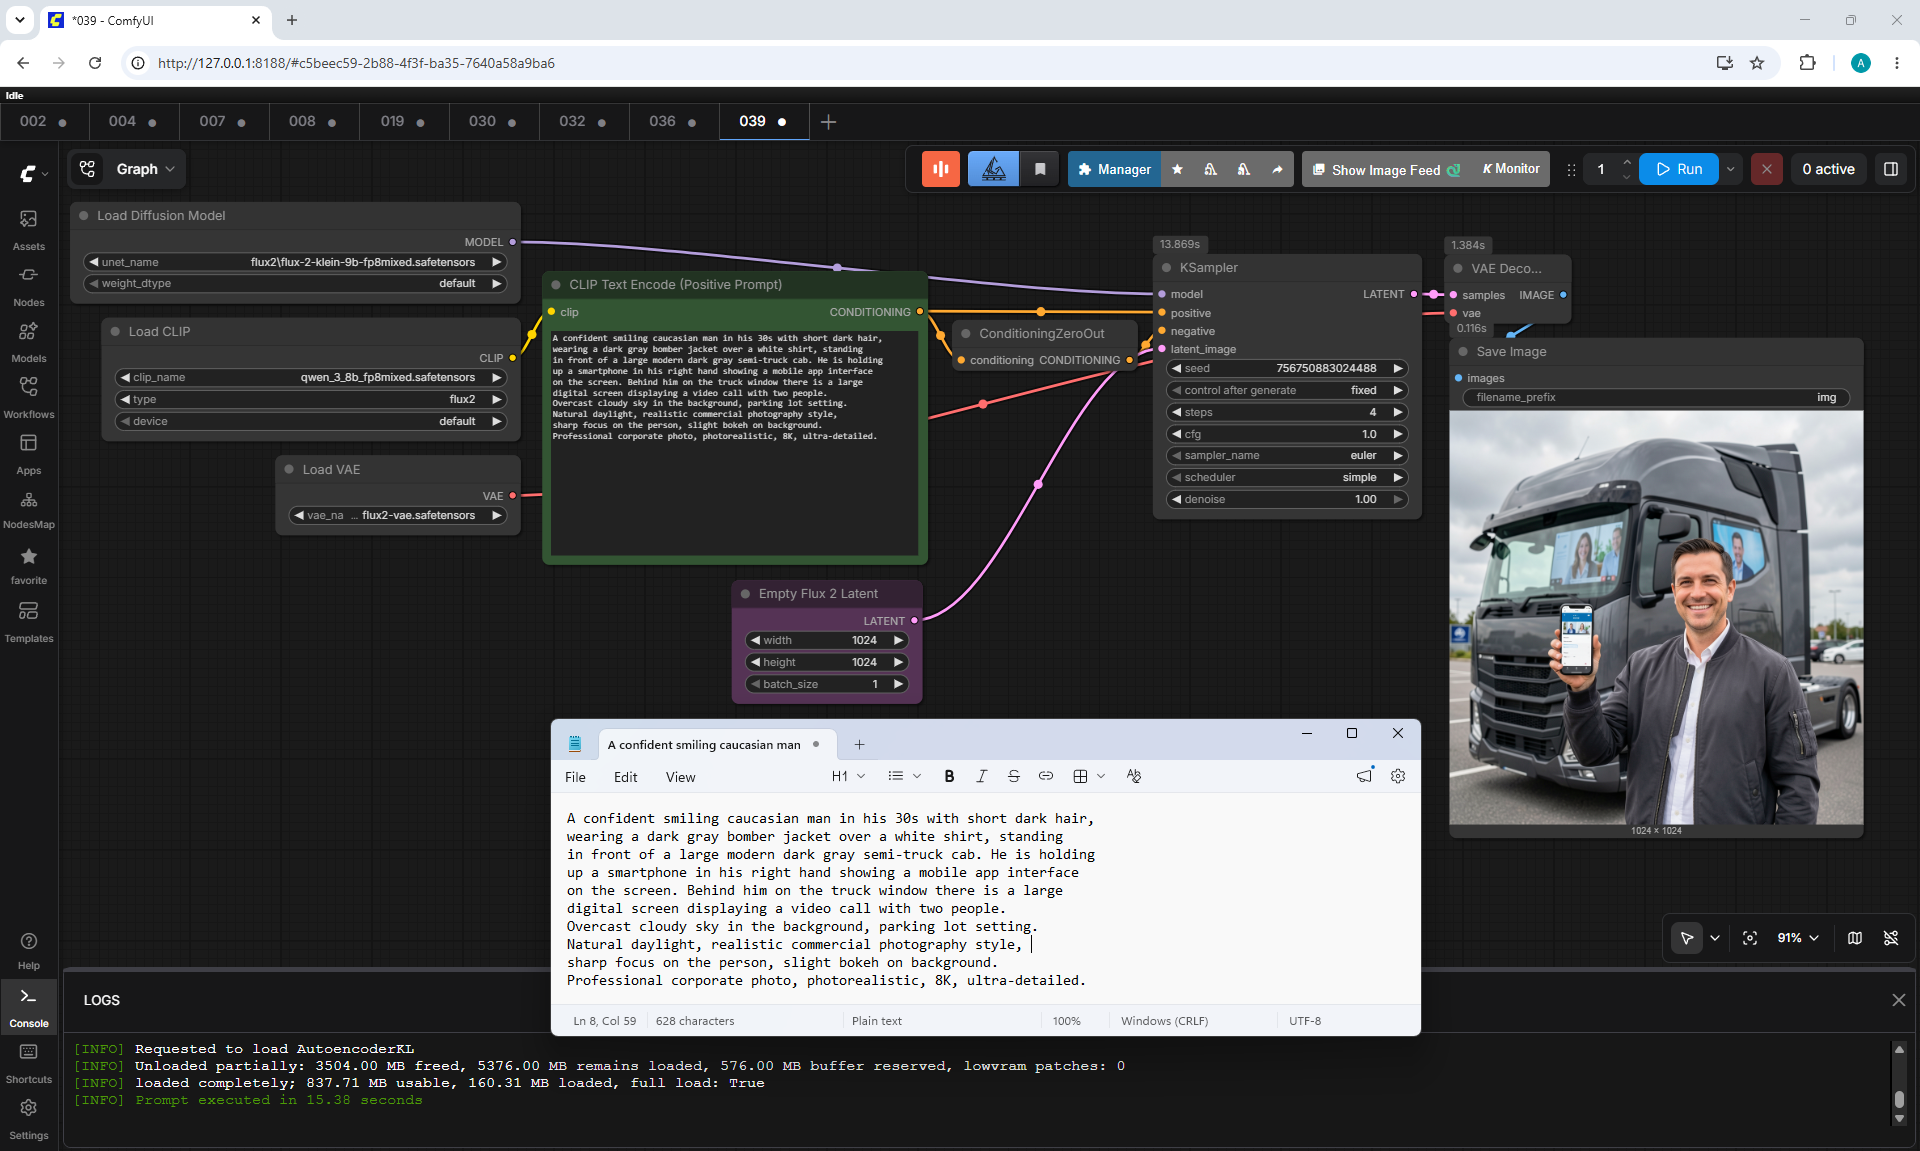Viewport: 1920px width, 1151px height.
Task: Click the blue ship logo toolbar icon
Action: coord(993,169)
